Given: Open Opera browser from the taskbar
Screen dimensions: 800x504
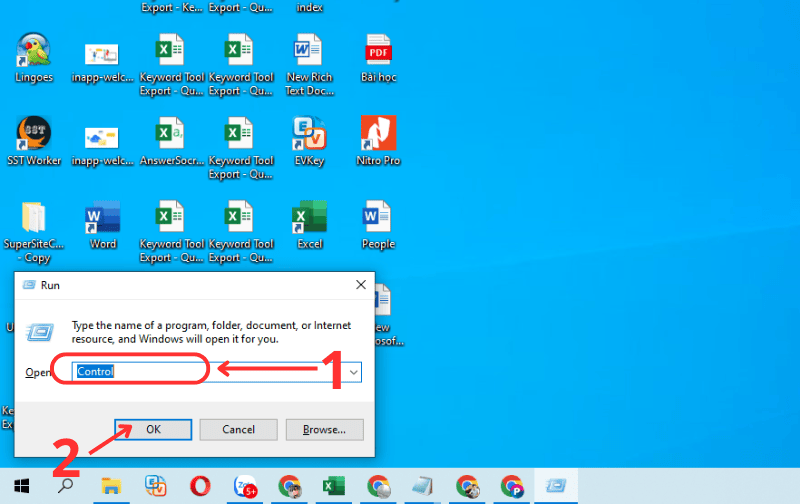Looking at the screenshot, I should coord(200,486).
